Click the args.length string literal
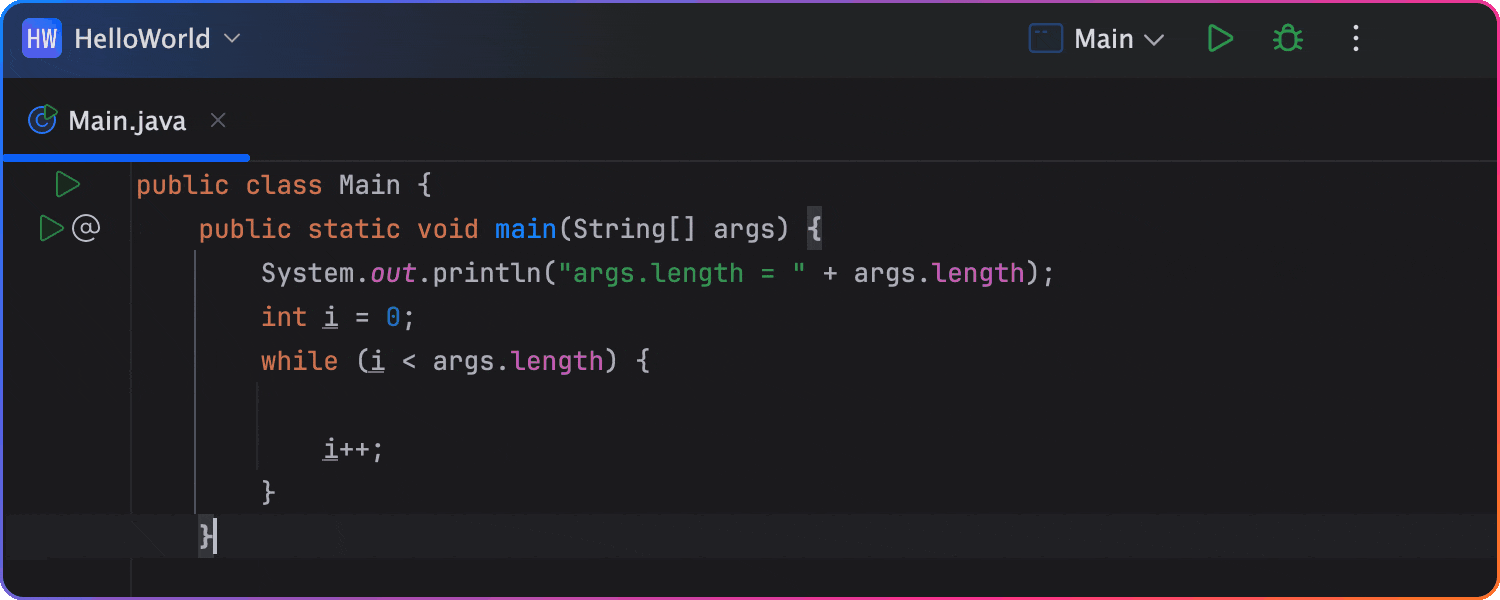Viewport: 1500px width, 600px height. 688,273
